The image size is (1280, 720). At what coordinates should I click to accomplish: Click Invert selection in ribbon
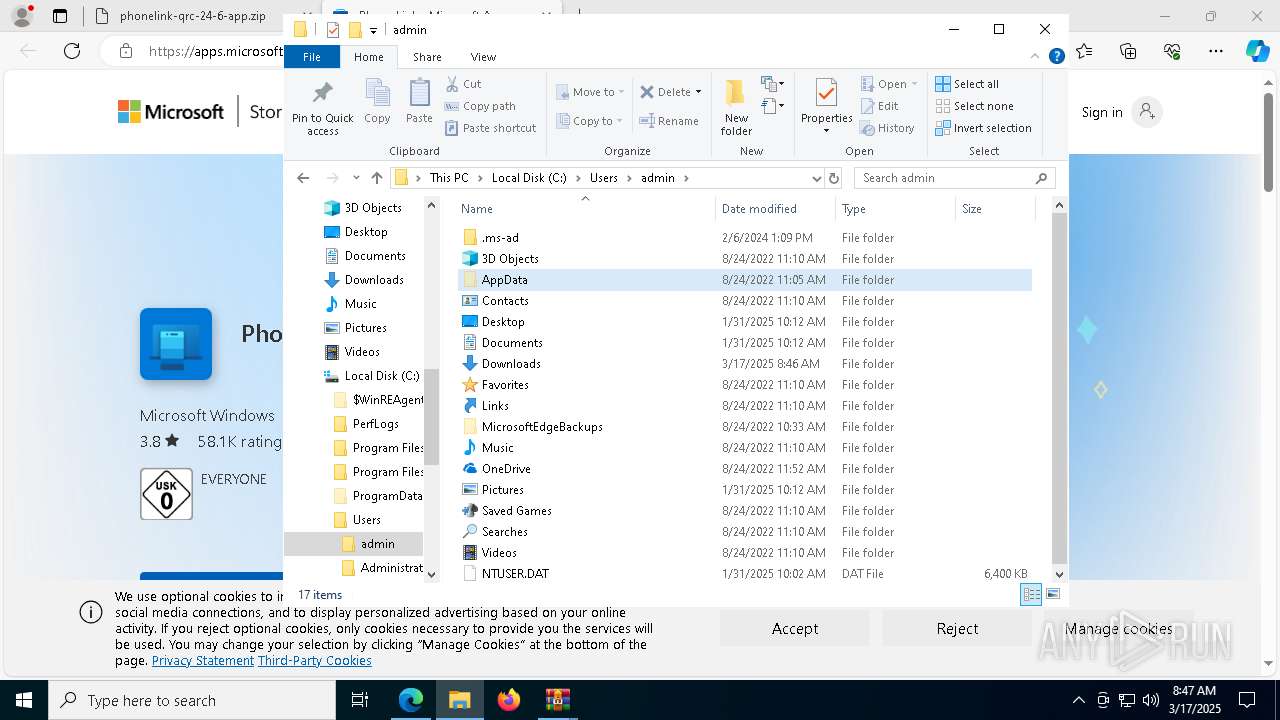click(x=983, y=128)
